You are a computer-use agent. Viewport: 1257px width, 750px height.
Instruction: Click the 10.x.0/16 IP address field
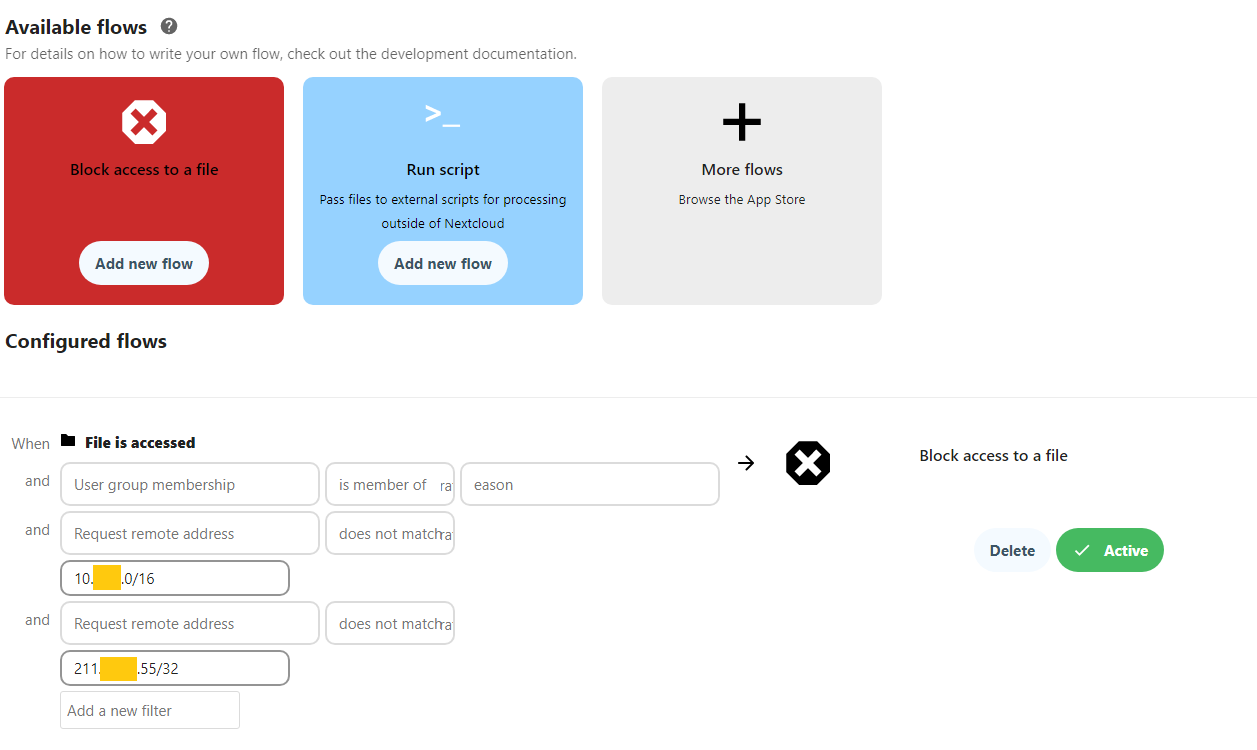coord(175,577)
